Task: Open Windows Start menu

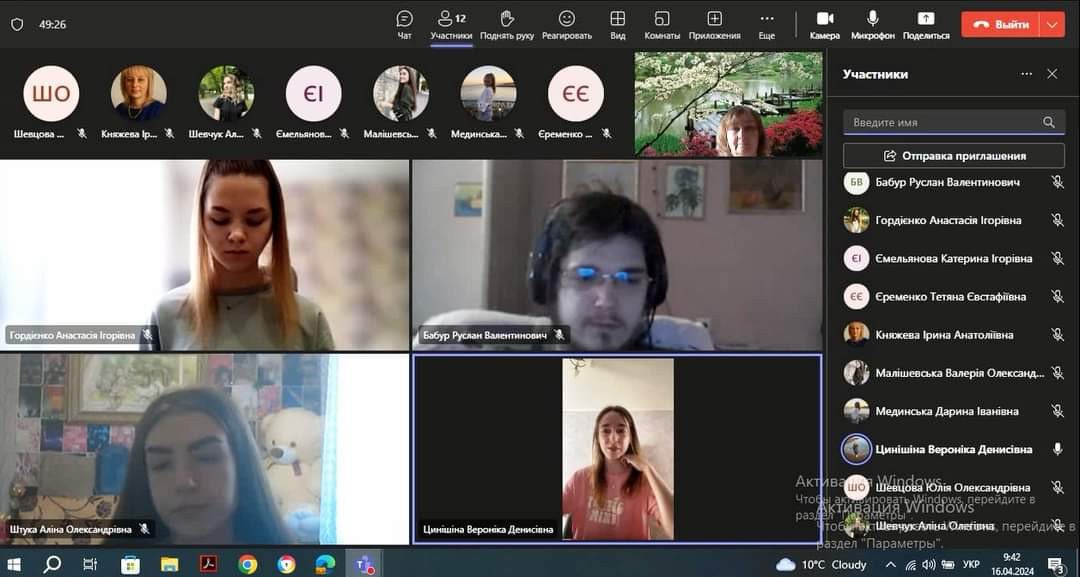Action: pos(13,565)
